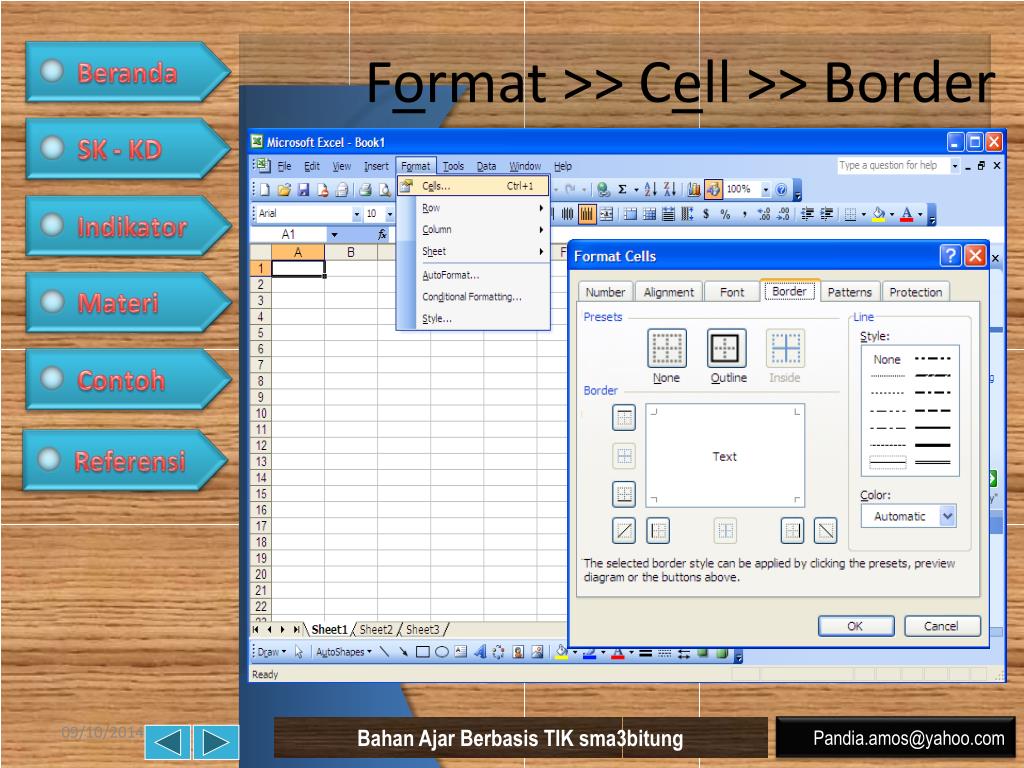
Task: Open the Draw menu dropdown
Action: [x=272, y=652]
